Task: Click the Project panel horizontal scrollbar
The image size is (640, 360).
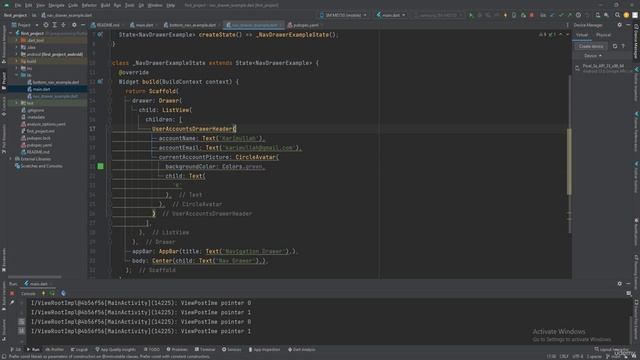Action: [35, 277]
